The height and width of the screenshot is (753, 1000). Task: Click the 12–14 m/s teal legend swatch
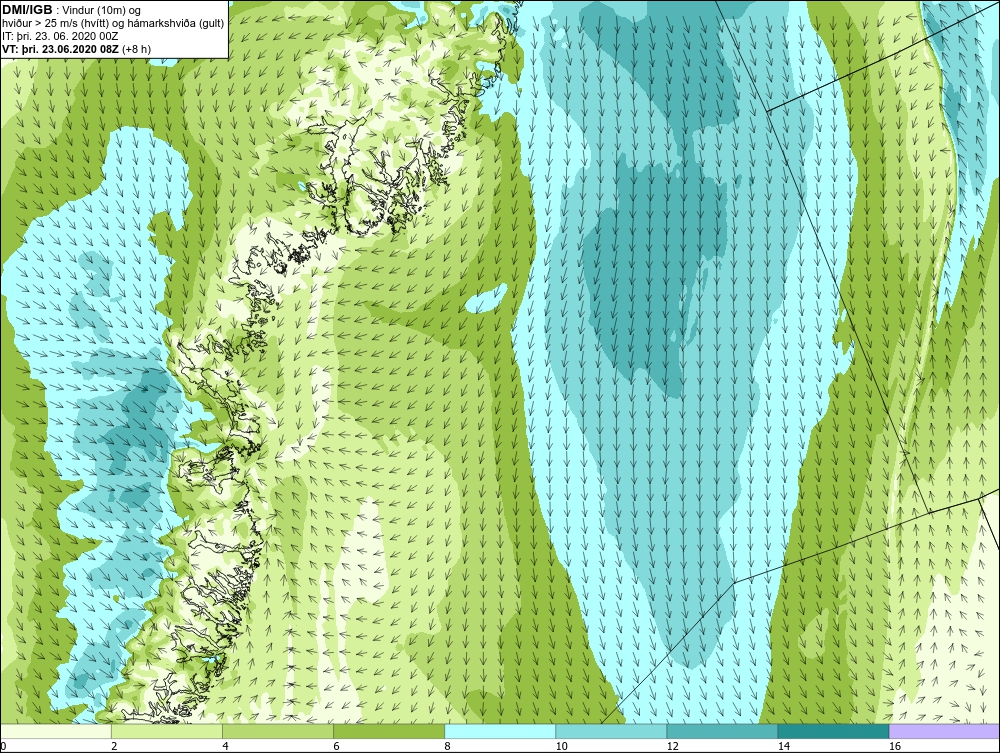pos(722,731)
